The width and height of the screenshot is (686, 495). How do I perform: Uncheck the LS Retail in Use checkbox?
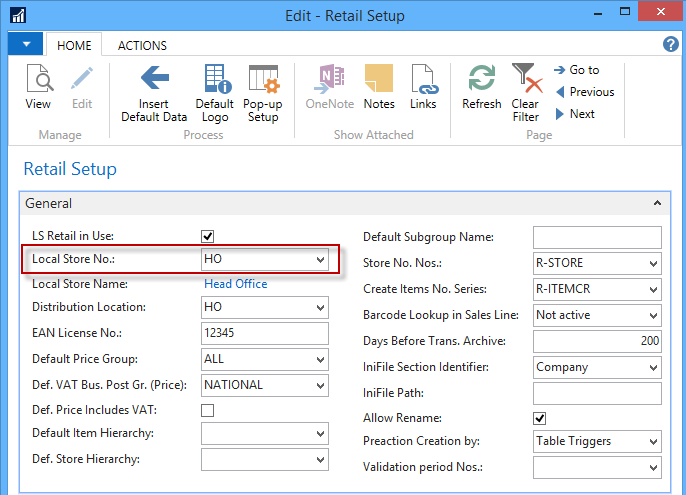click(208, 236)
